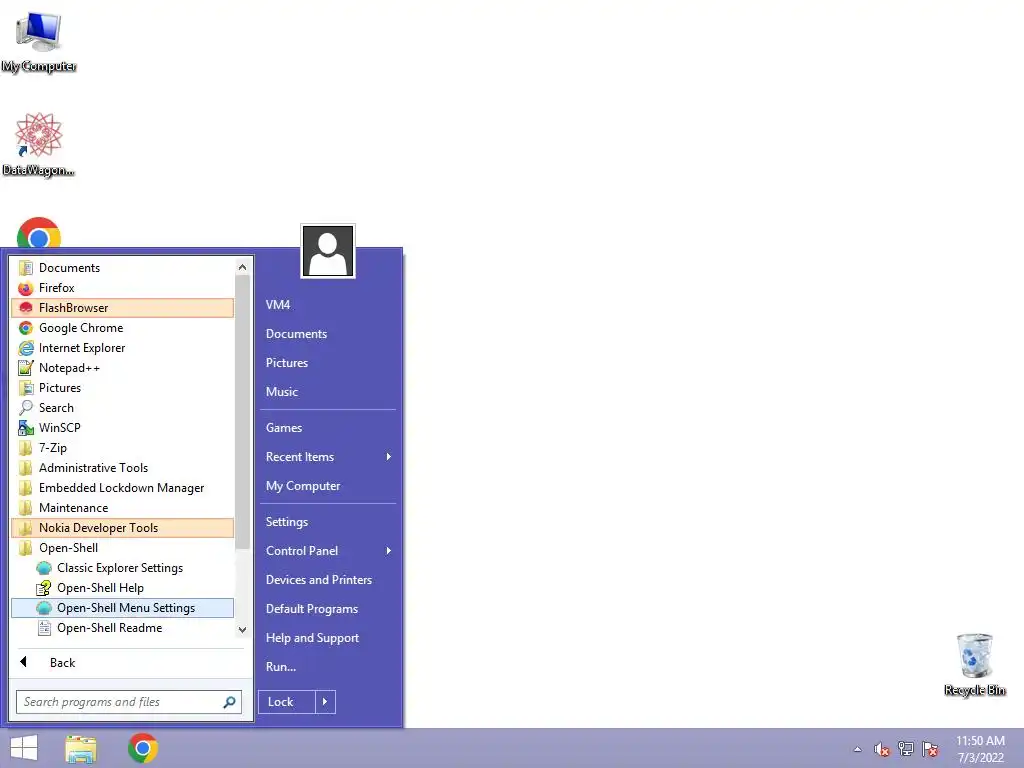The width and height of the screenshot is (1024, 768).
Task: Open My Computer in the right panel
Action: coord(328,486)
